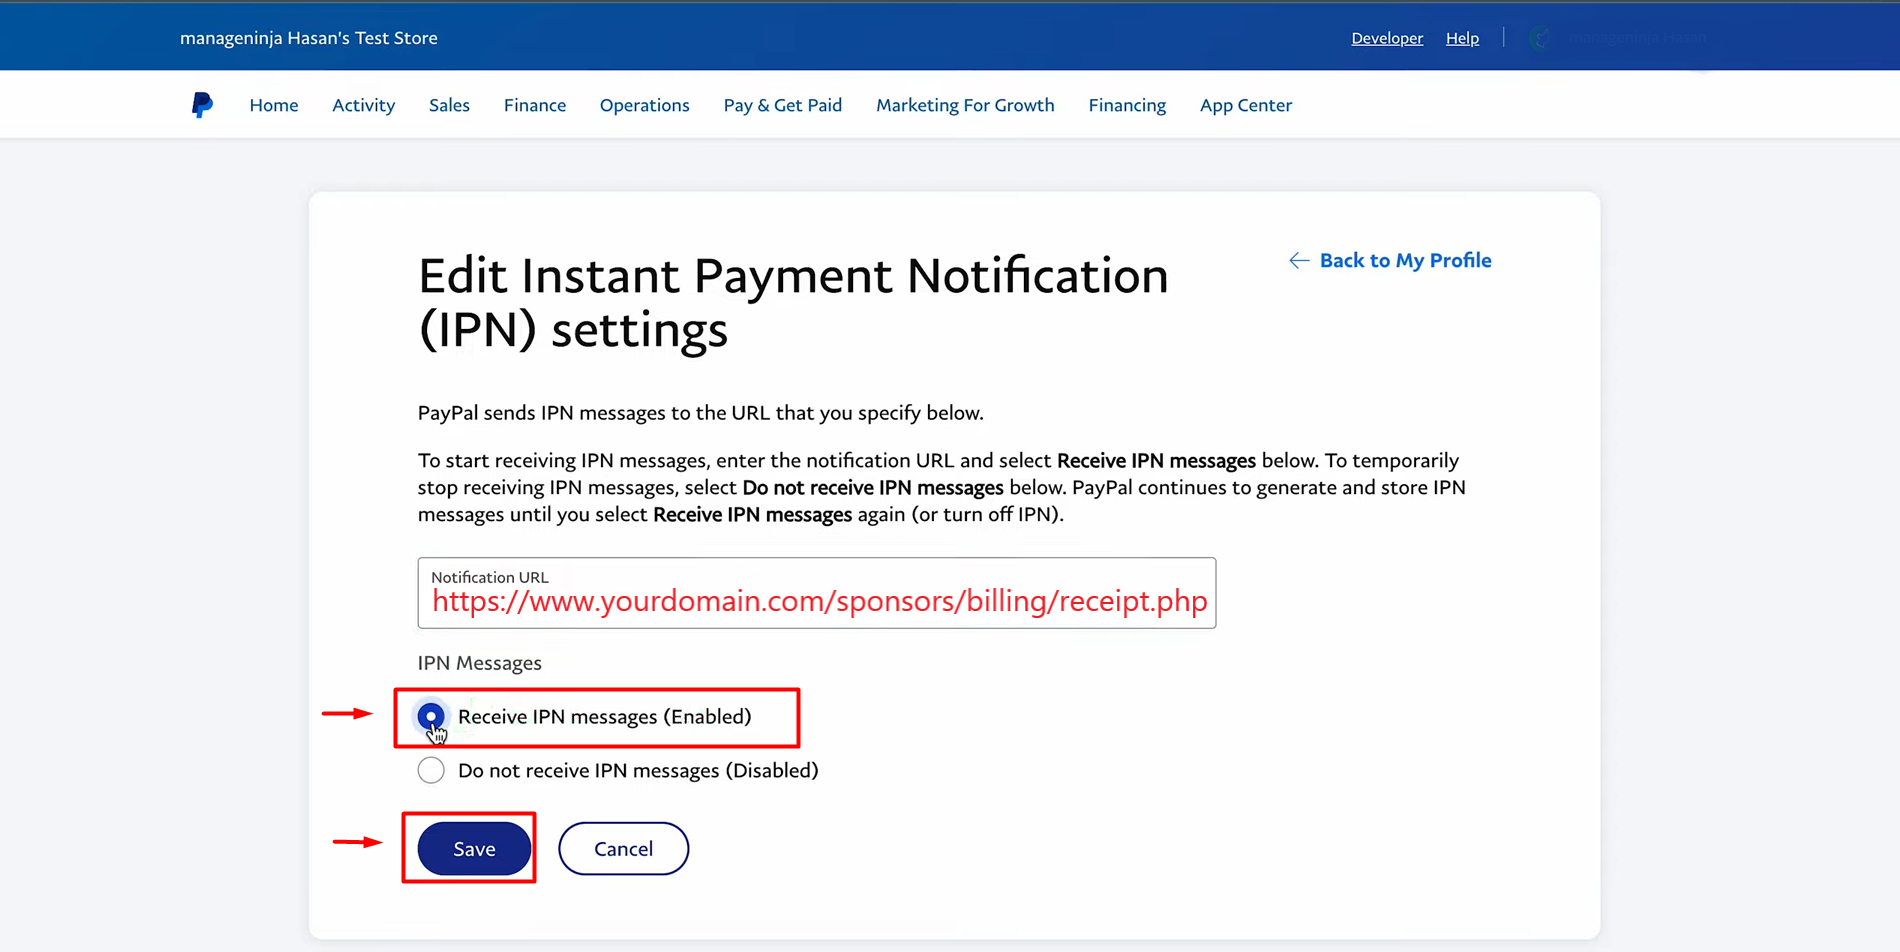The image size is (1900, 952).
Task: Open the Home menu item
Action: click(x=274, y=105)
